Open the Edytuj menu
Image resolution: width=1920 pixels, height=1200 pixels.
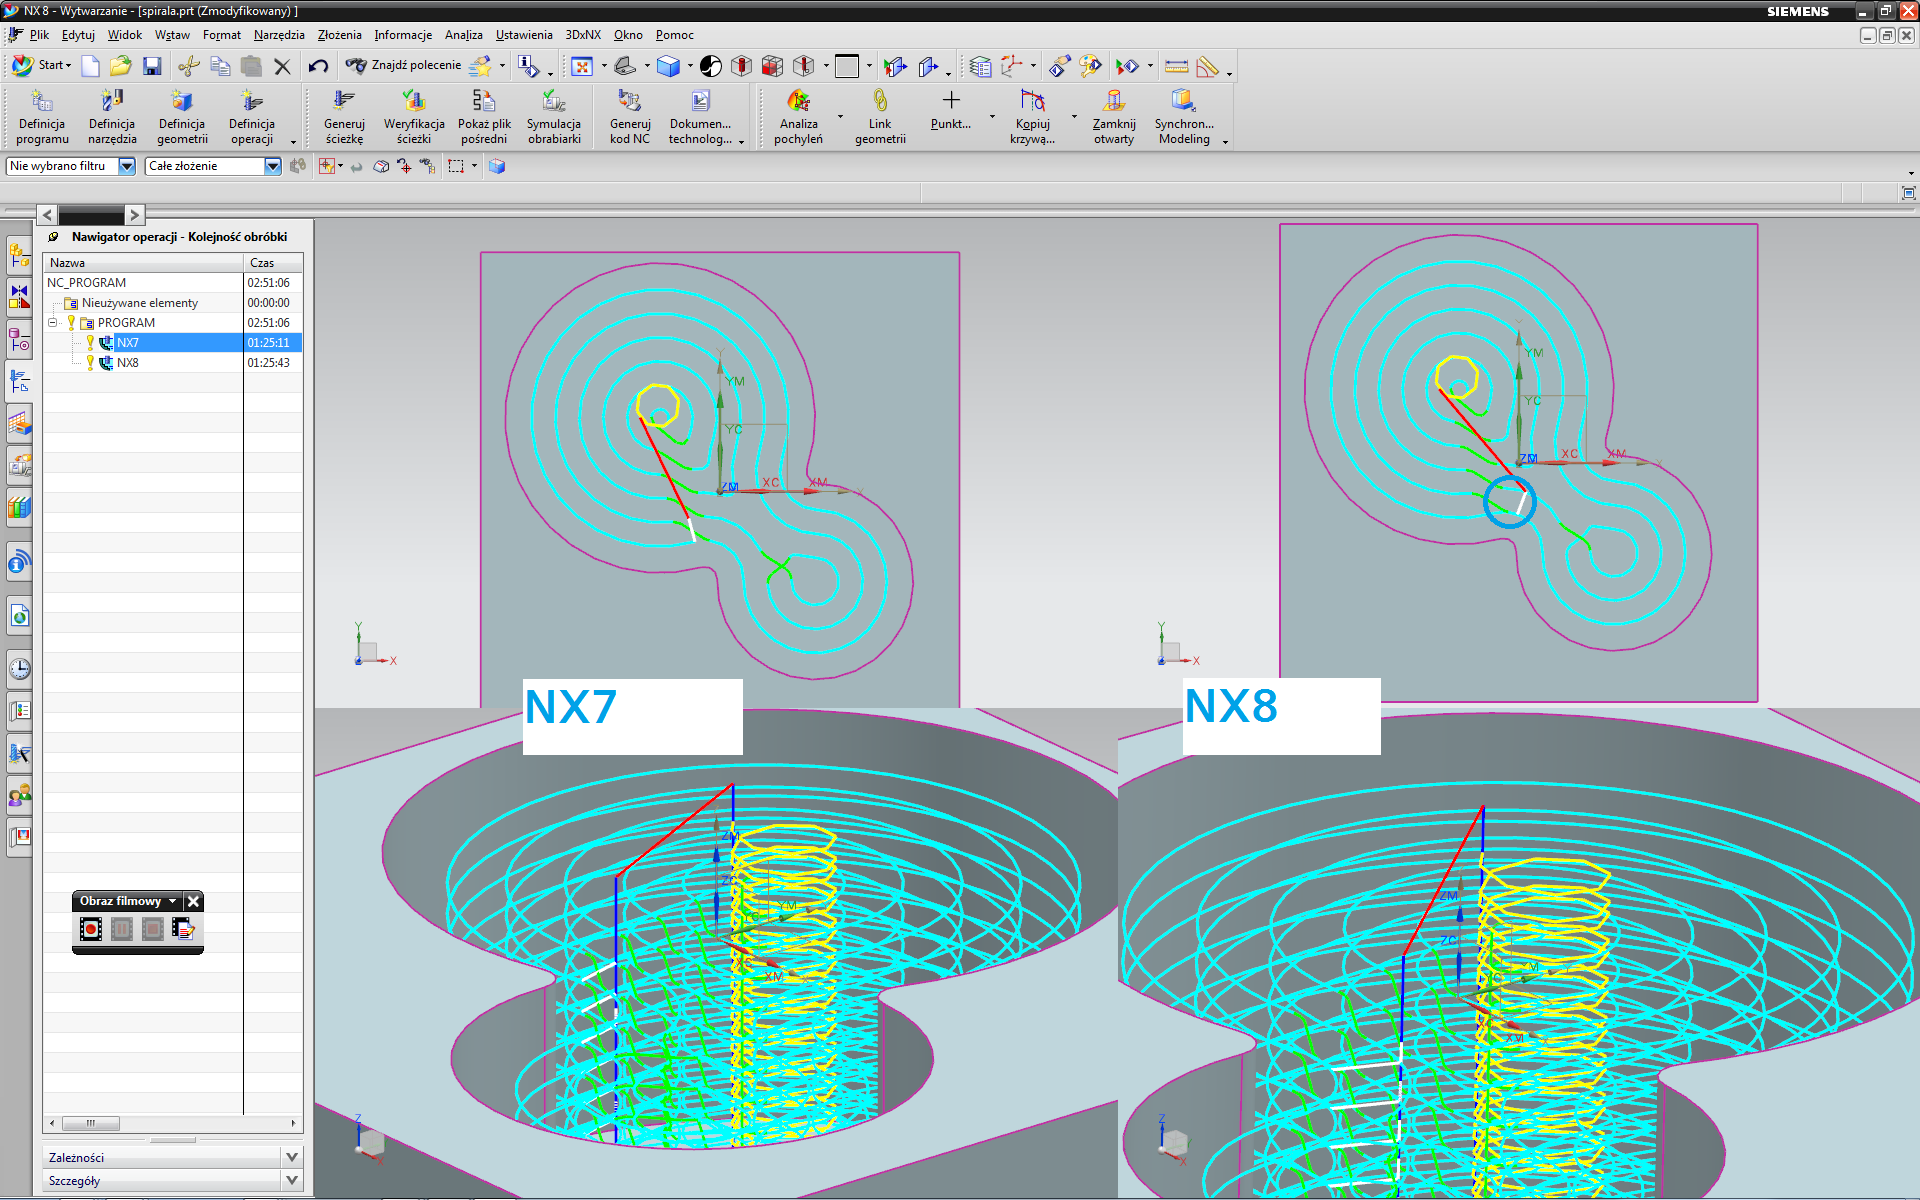click(78, 35)
